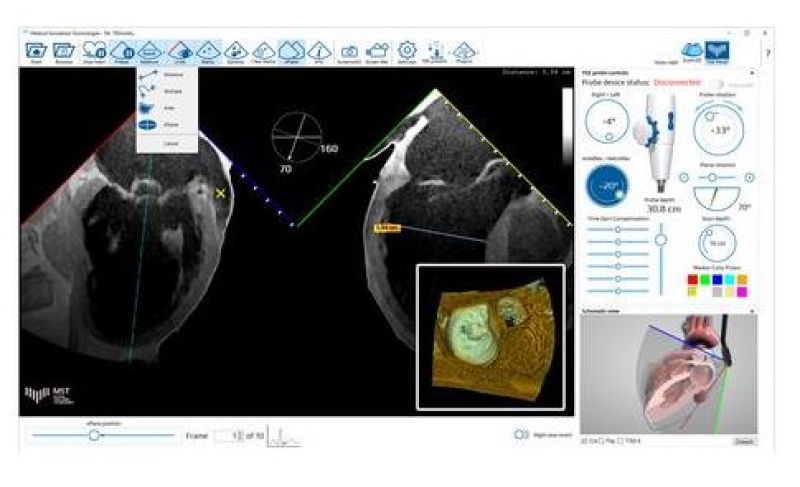Select Cancel in the measurement dropdown
The image size is (800, 487).
click(x=170, y=143)
